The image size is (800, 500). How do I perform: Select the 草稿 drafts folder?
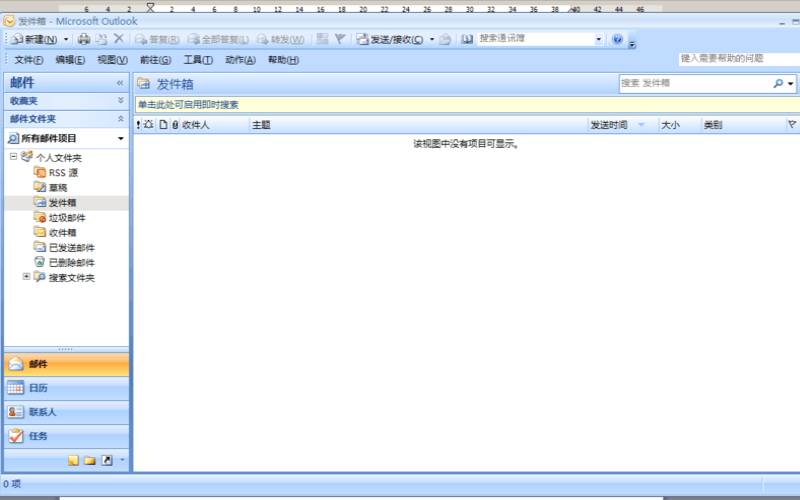pyautogui.click(x=58, y=187)
